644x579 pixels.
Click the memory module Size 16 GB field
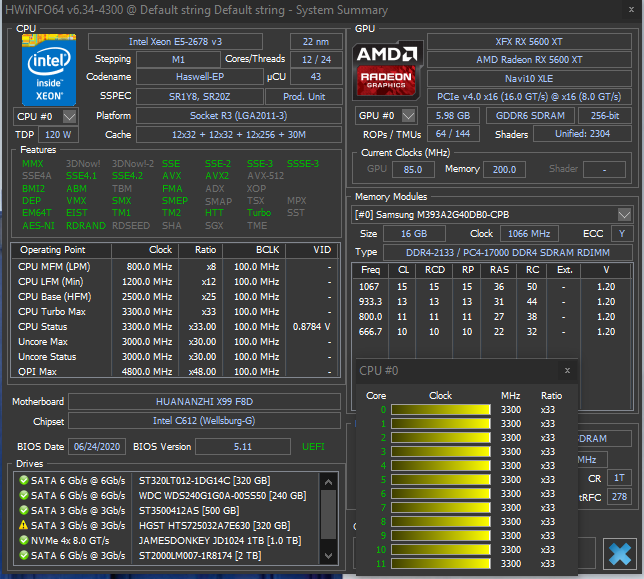click(x=414, y=234)
